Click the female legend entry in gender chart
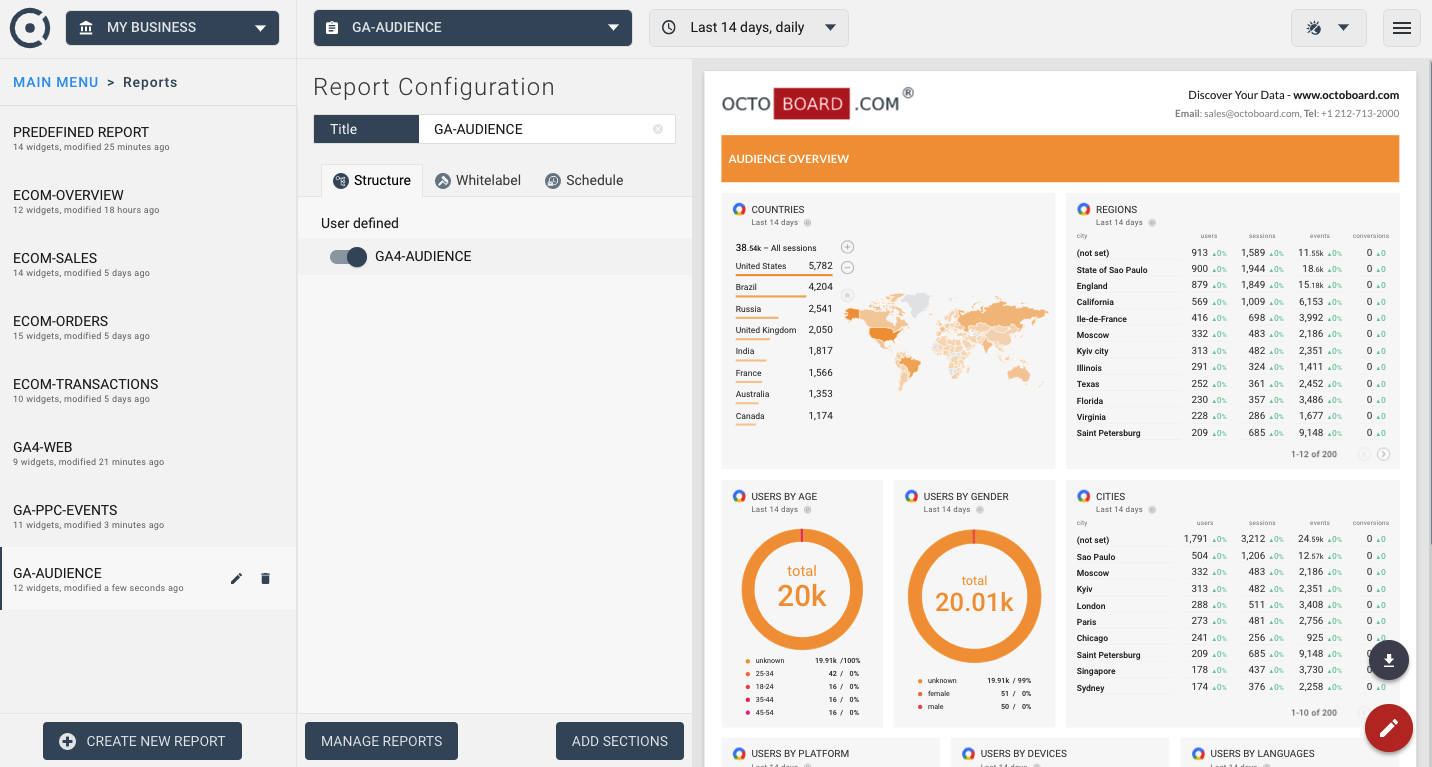The image size is (1432, 767). (x=974, y=693)
